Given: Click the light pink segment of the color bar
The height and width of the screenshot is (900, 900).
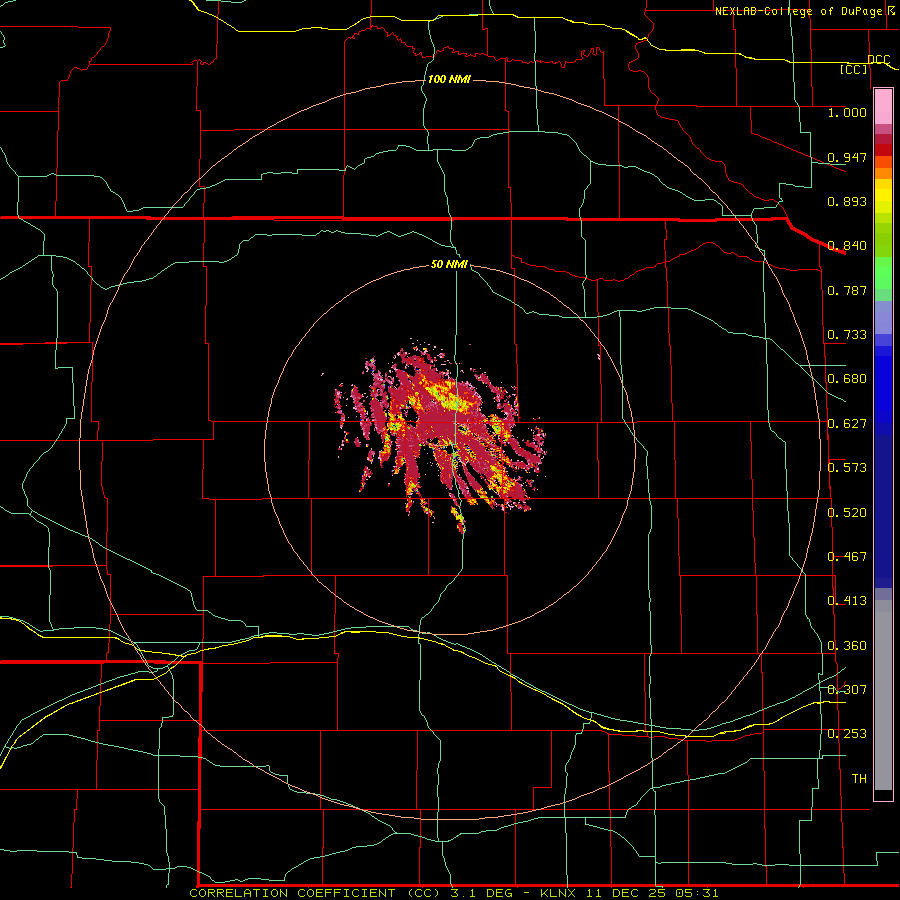Looking at the screenshot, I should (883, 107).
